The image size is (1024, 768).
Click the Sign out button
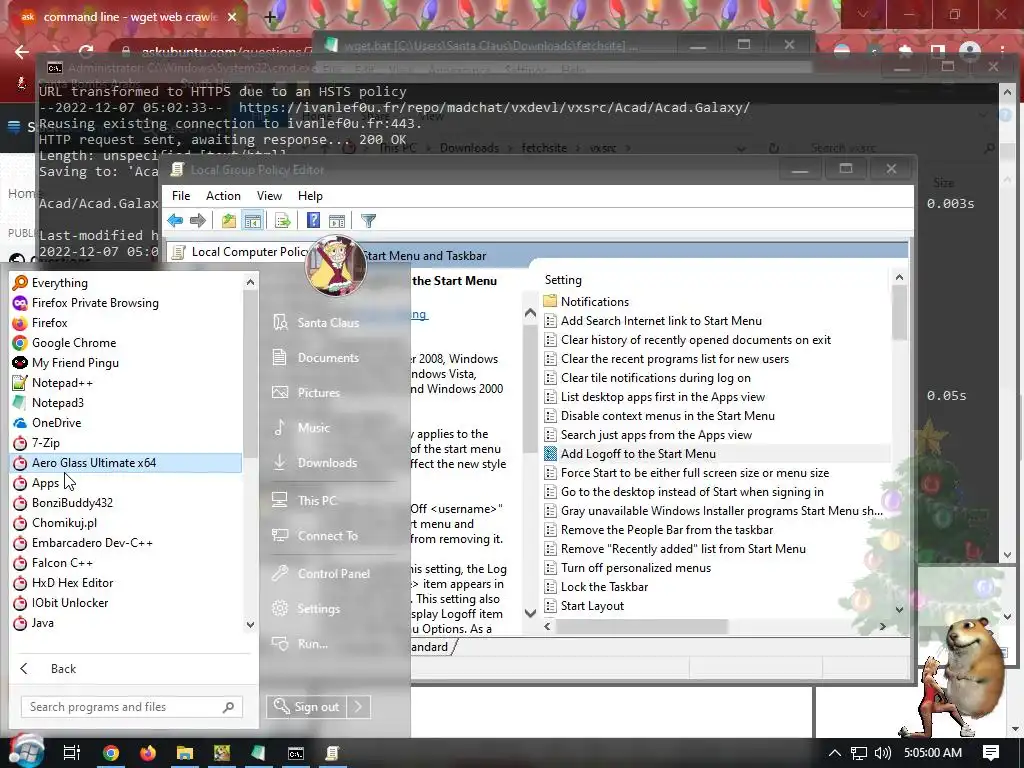tap(307, 707)
